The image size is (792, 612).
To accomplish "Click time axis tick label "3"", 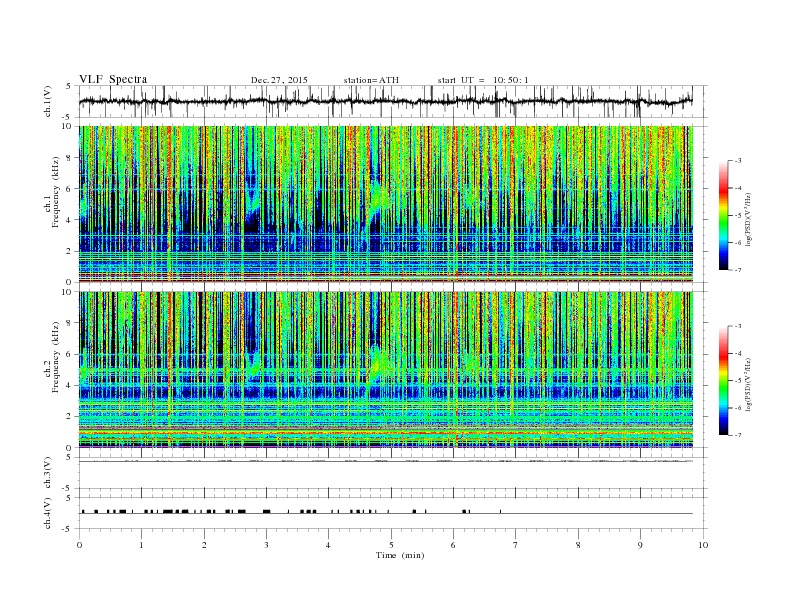I will pyautogui.click(x=266, y=545).
